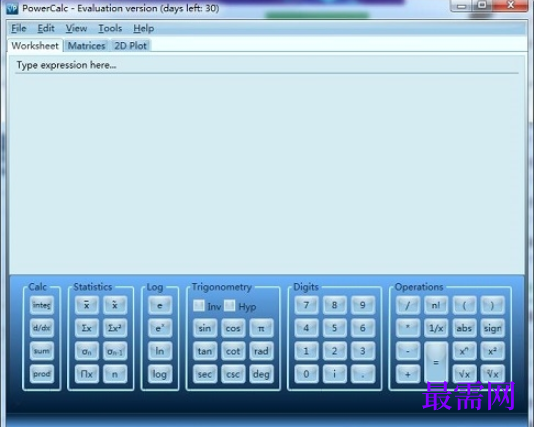The image size is (534, 427).
Task: Click digit 0
Action: point(307,374)
